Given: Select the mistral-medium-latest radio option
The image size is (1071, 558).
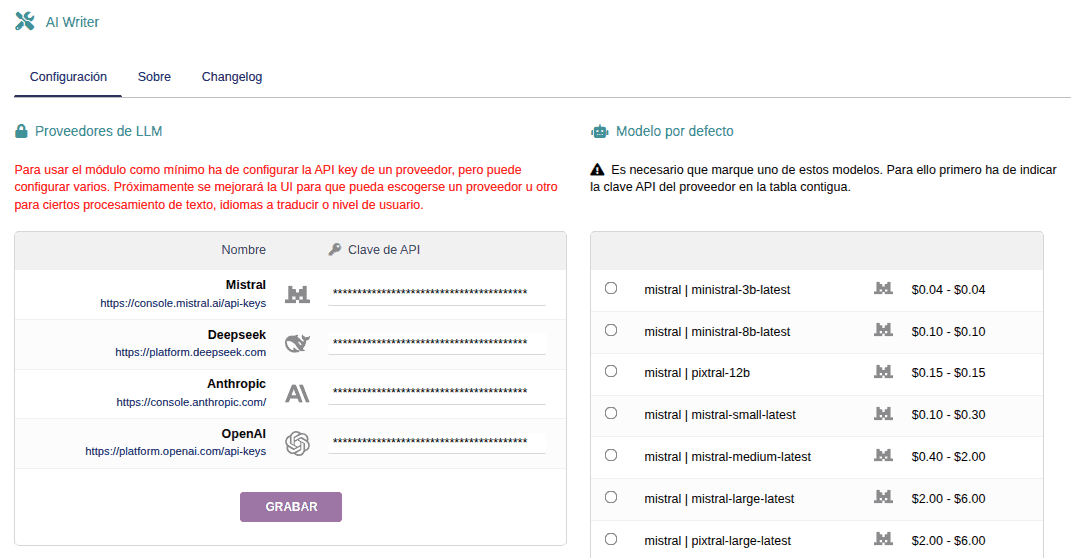Looking at the screenshot, I should 611,455.
